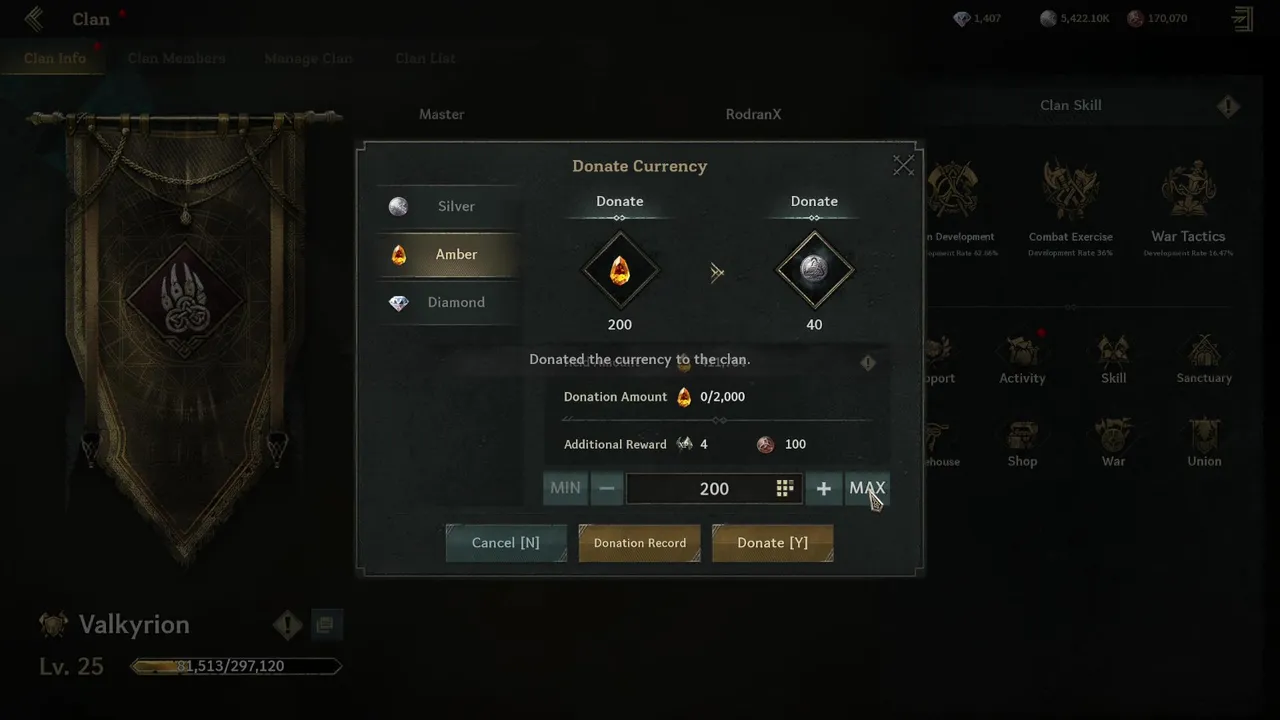Open the clan Shop icon
Screen dimensions: 1280x720
click(1022, 435)
